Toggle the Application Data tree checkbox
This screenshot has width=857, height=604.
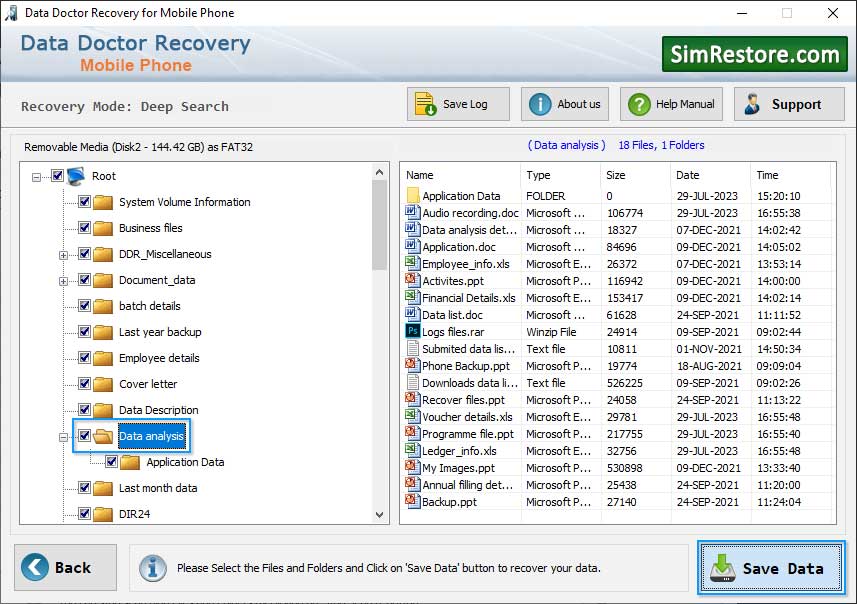click(111, 461)
